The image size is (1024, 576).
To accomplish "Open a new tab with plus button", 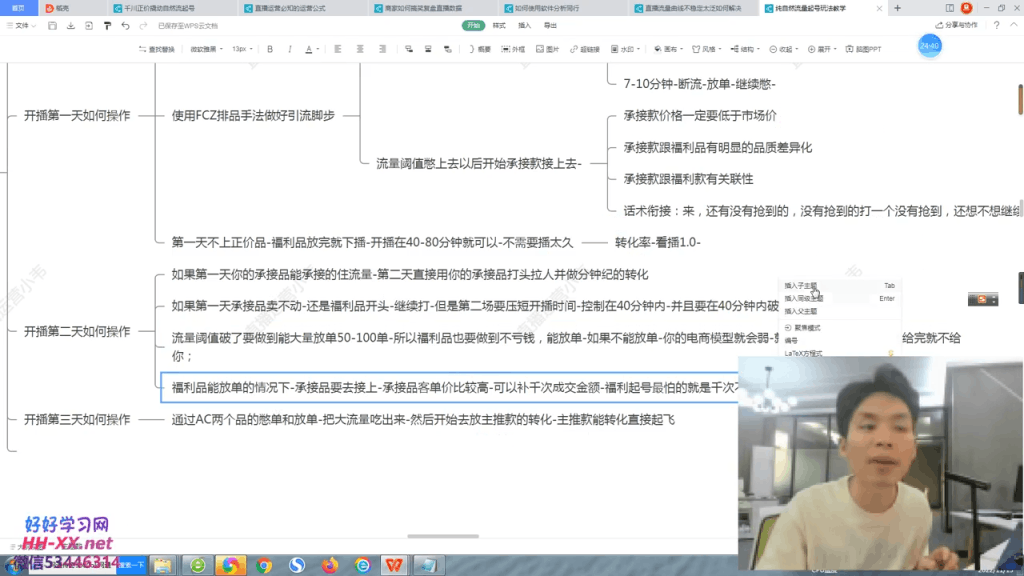I will click(x=897, y=8).
